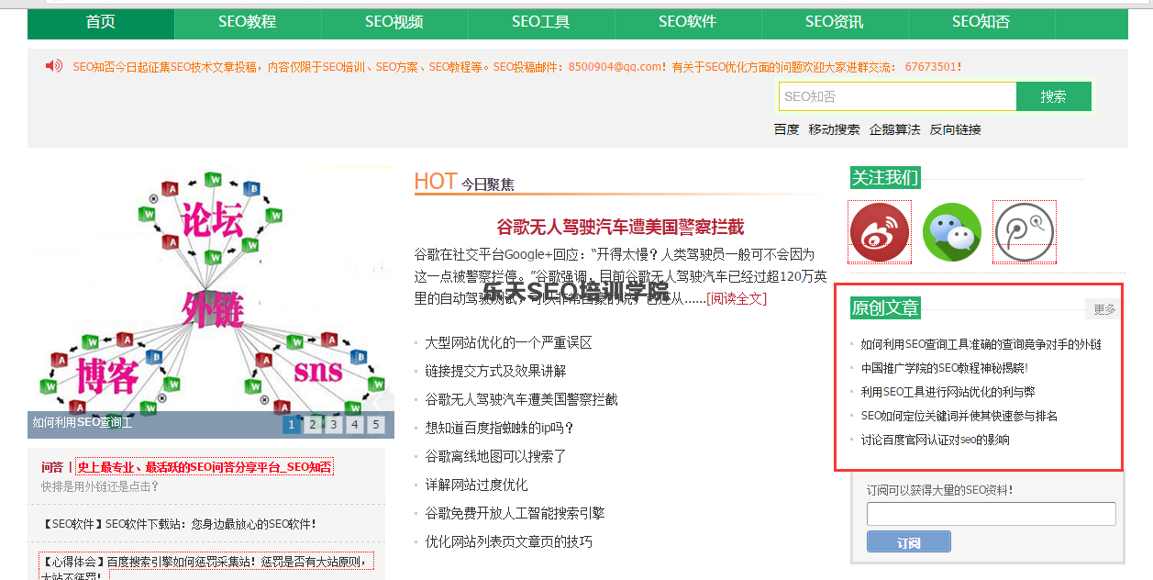Open the SEO视频 menu item
The width and height of the screenshot is (1153, 580).
click(x=393, y=22)
